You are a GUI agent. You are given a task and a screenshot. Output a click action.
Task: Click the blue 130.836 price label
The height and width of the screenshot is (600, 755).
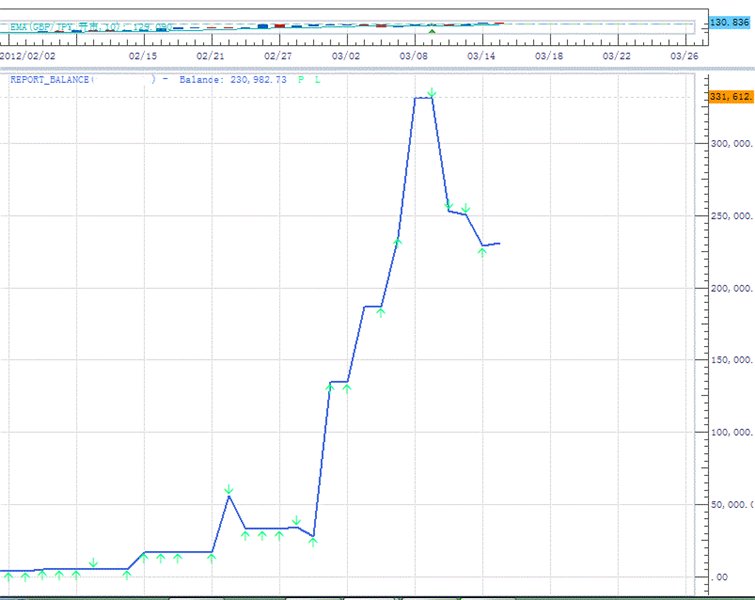(x=728, y=21)
